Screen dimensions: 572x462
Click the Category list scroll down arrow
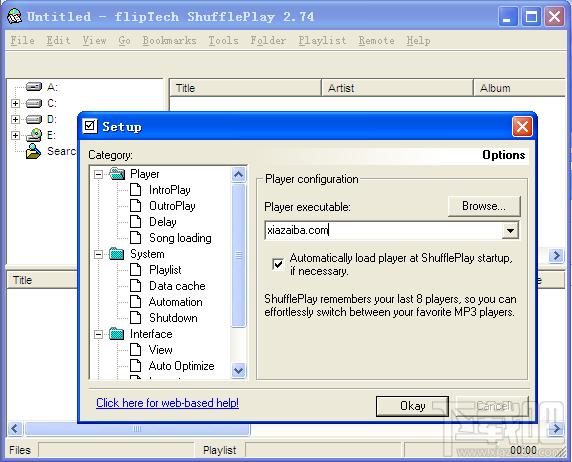(239, 371)
